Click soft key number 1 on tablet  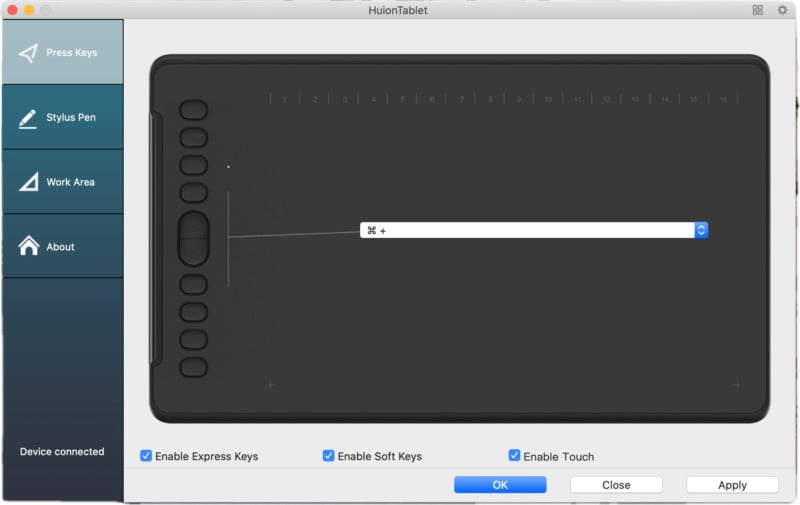(285, 99)
